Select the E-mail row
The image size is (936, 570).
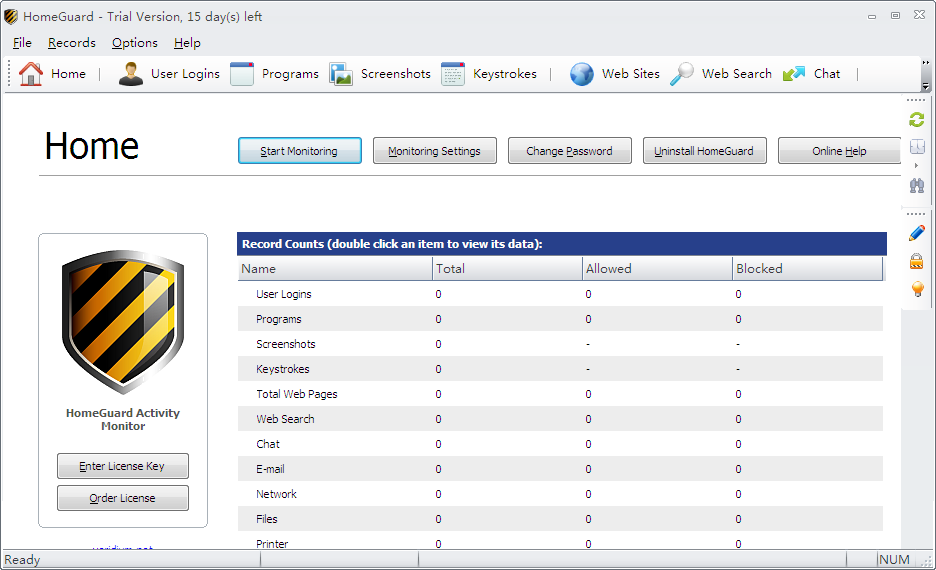[x=560, y=469]
